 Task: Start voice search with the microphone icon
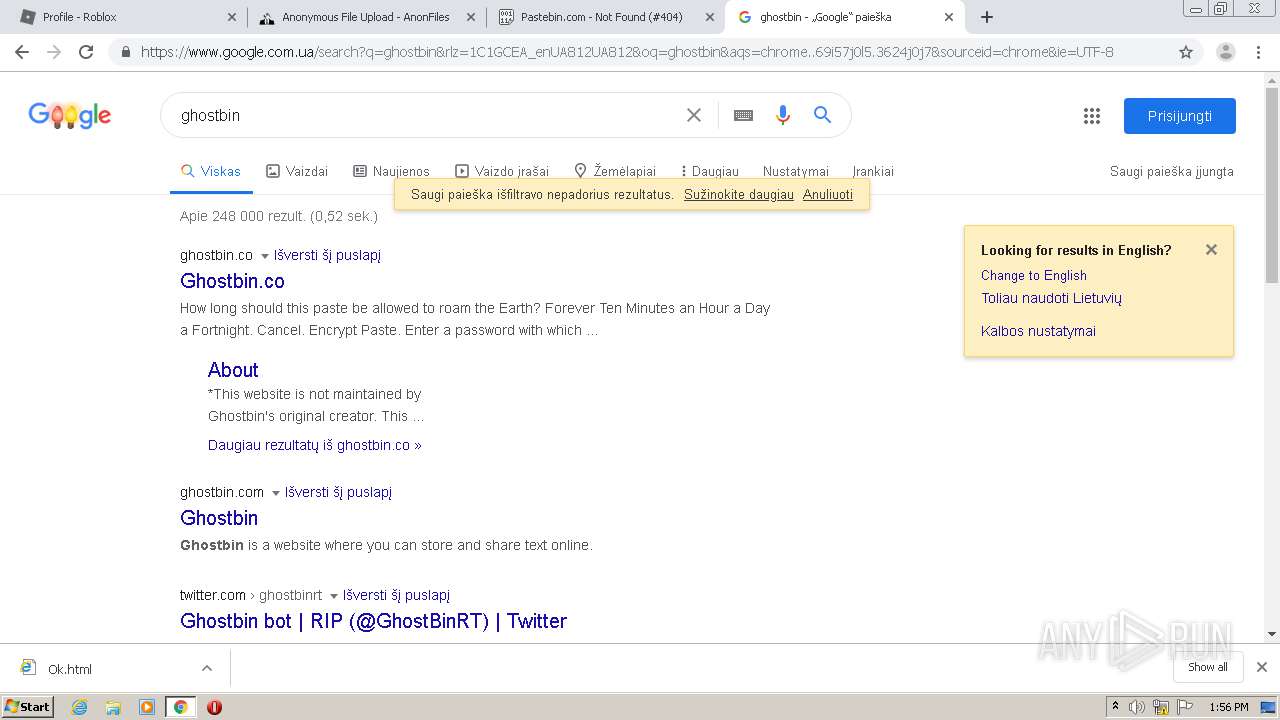point(783,115)
